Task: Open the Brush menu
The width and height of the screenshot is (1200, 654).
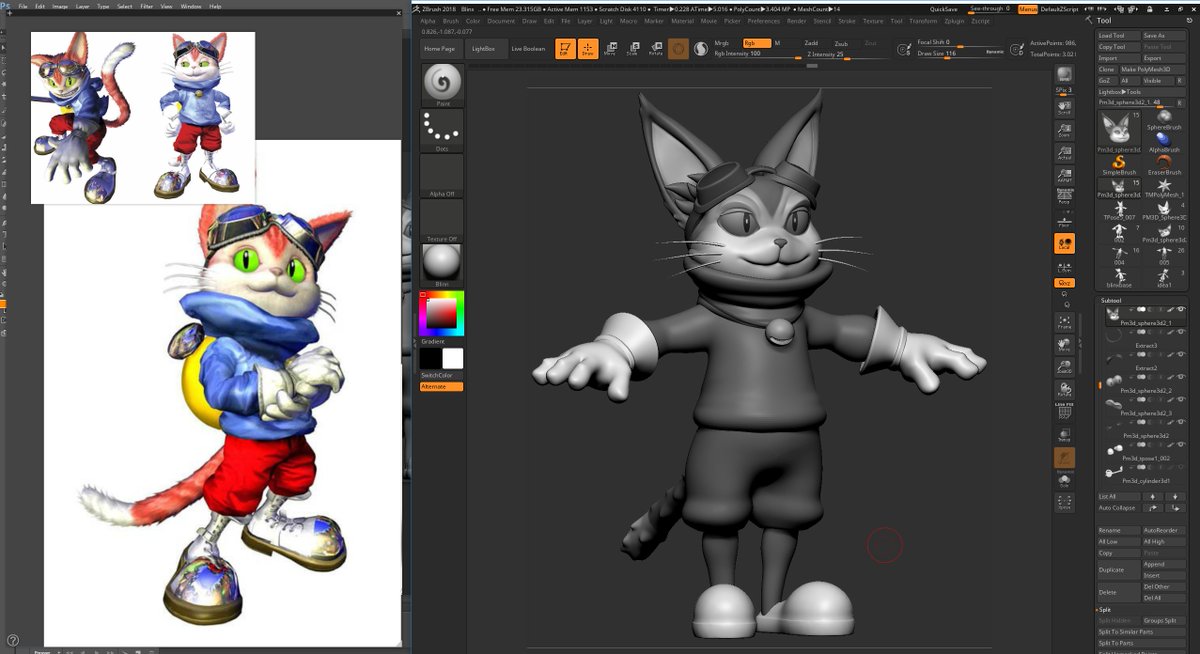Action: 451,20
